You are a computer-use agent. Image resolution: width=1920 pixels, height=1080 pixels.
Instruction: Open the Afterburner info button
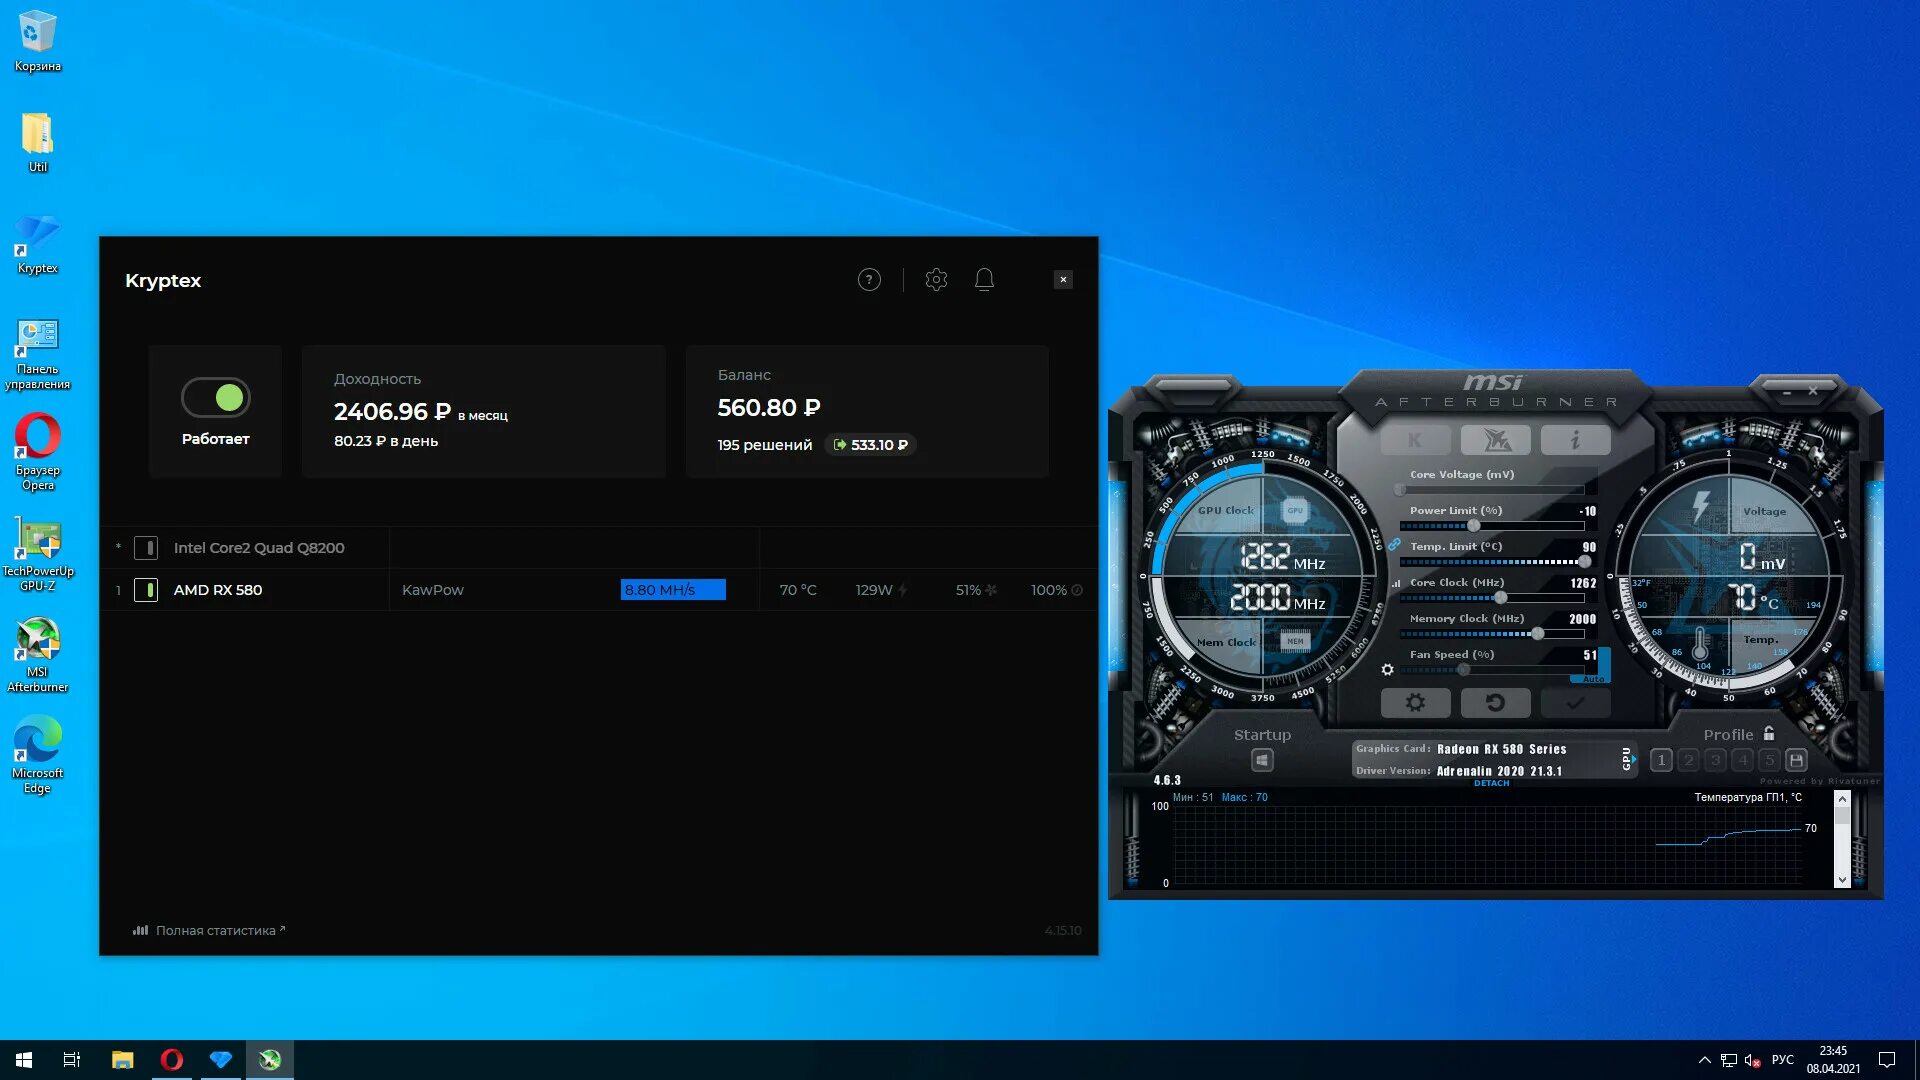(x=1575, y=440)
